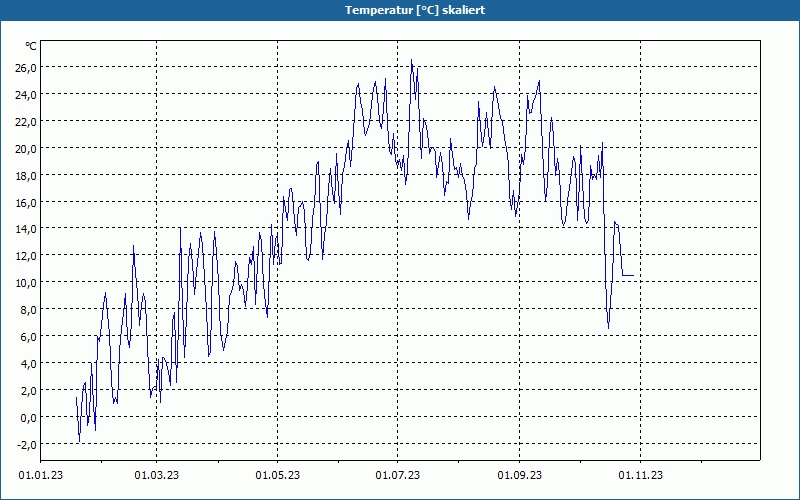Image resolution: width=800 pixels, height=500 pixels.
Task: Click the -2,0 y-axis label
Action: click(27, 444)
